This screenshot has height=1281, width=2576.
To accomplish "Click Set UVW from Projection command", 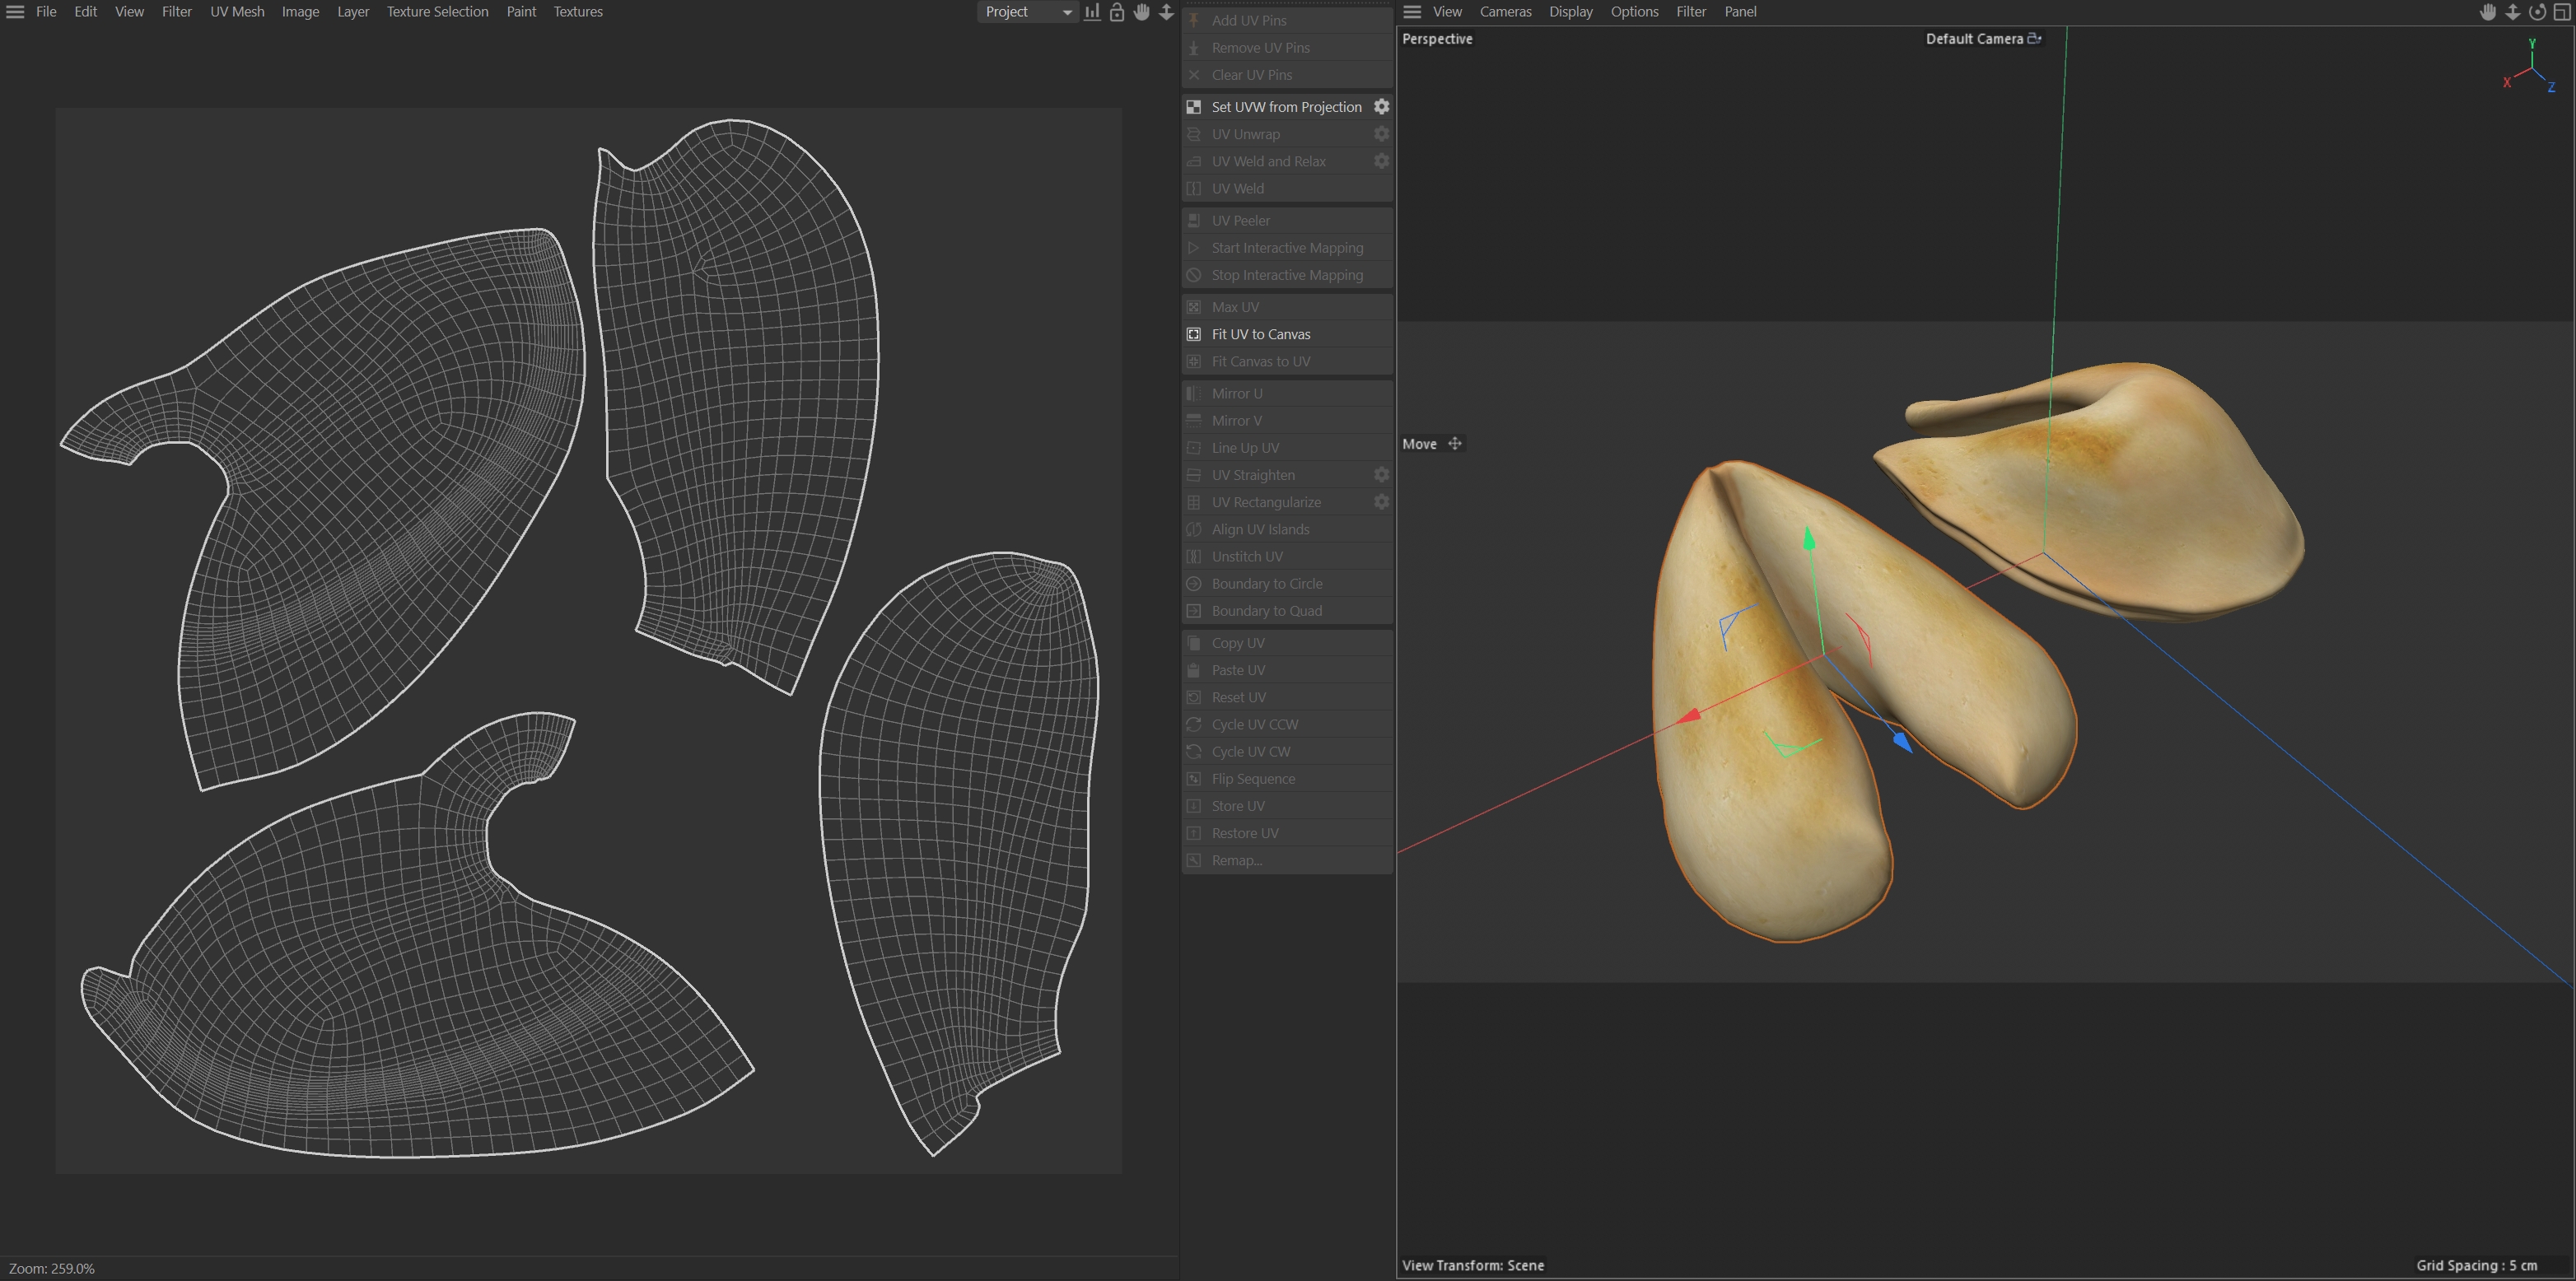I will (x=1286, y=107).
